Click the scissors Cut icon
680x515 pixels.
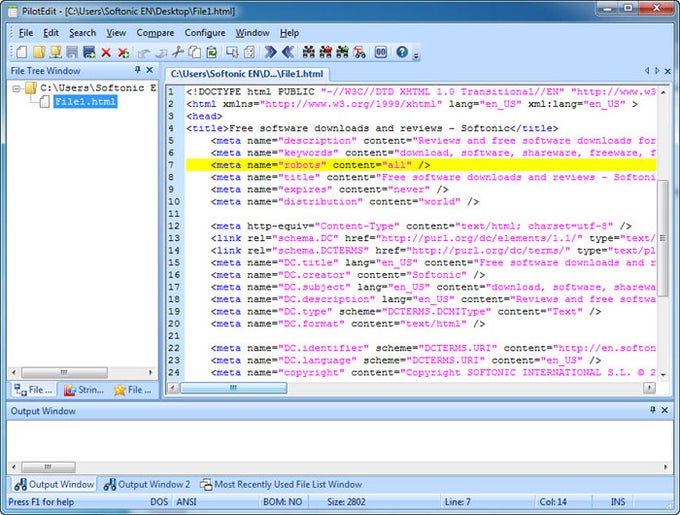pyautogui.click(x=178, y=52)
